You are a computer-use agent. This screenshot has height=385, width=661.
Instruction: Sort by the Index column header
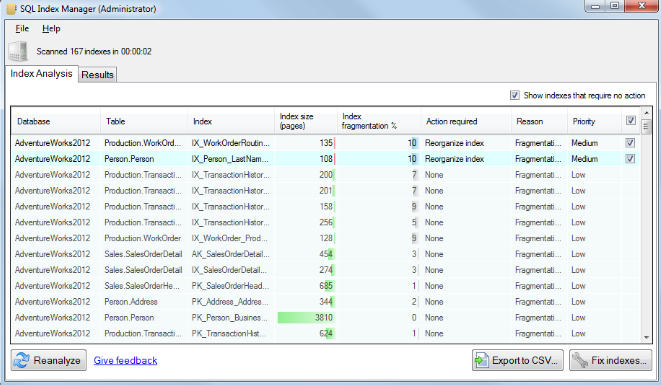[x=231, y=121]
